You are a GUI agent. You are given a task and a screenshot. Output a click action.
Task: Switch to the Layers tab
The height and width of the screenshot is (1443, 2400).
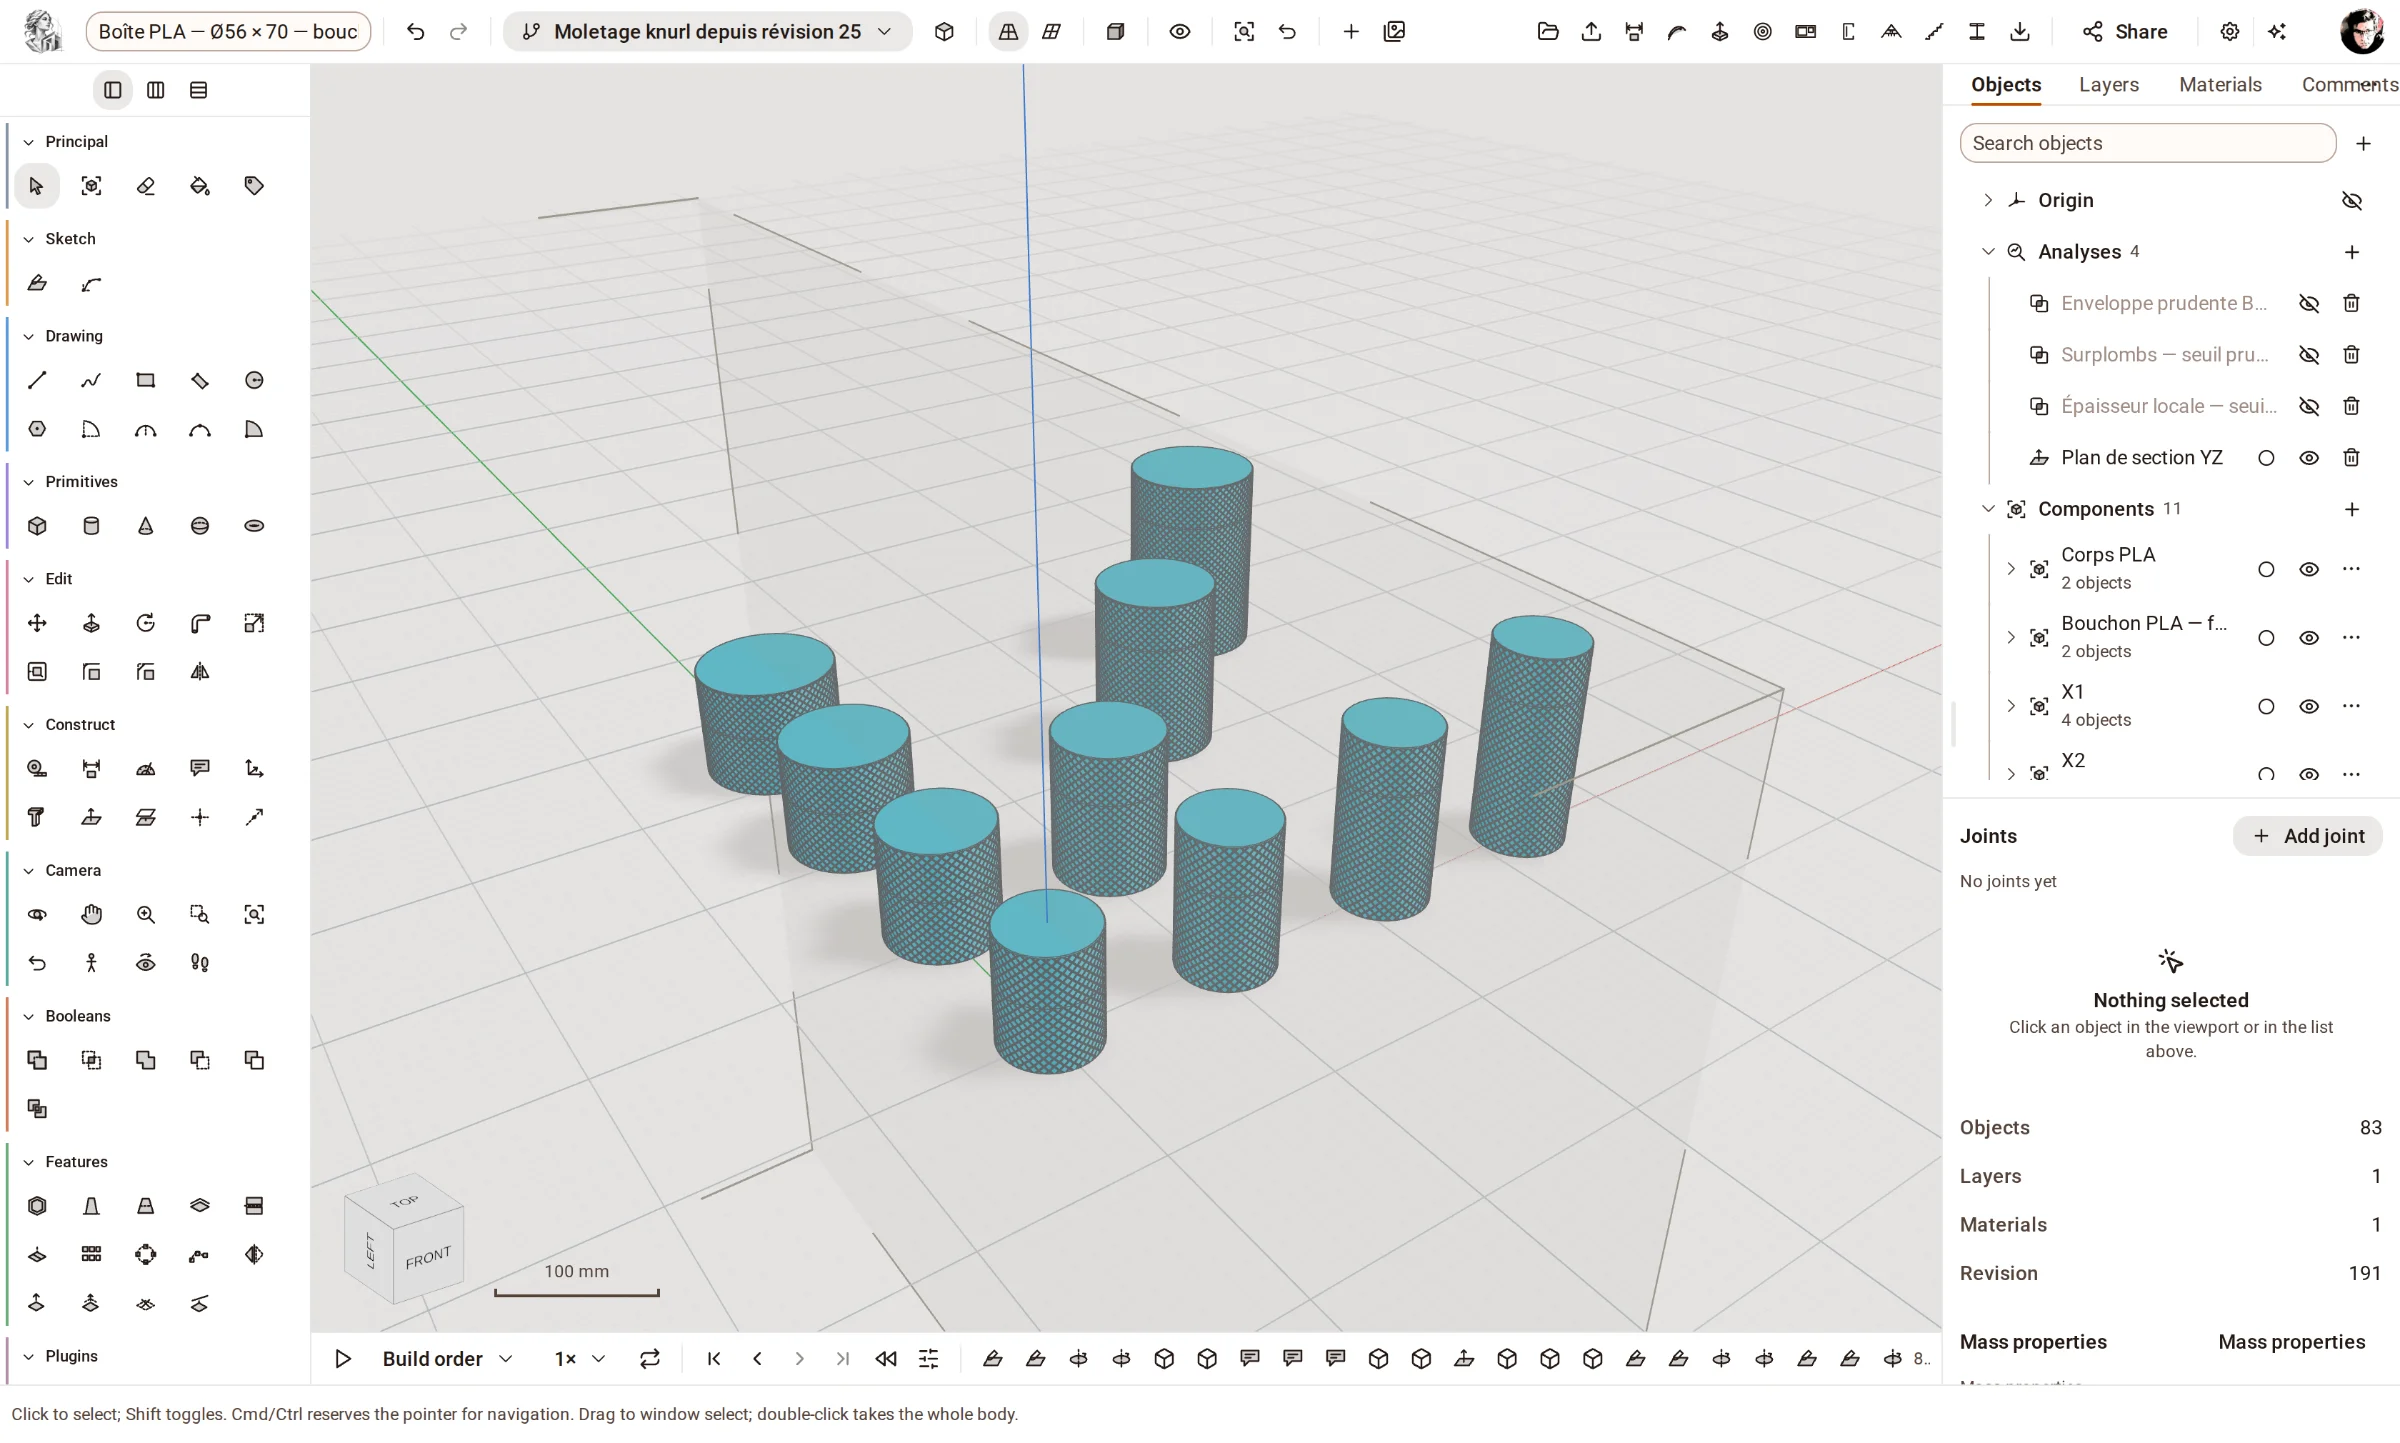coord(2108,85)
